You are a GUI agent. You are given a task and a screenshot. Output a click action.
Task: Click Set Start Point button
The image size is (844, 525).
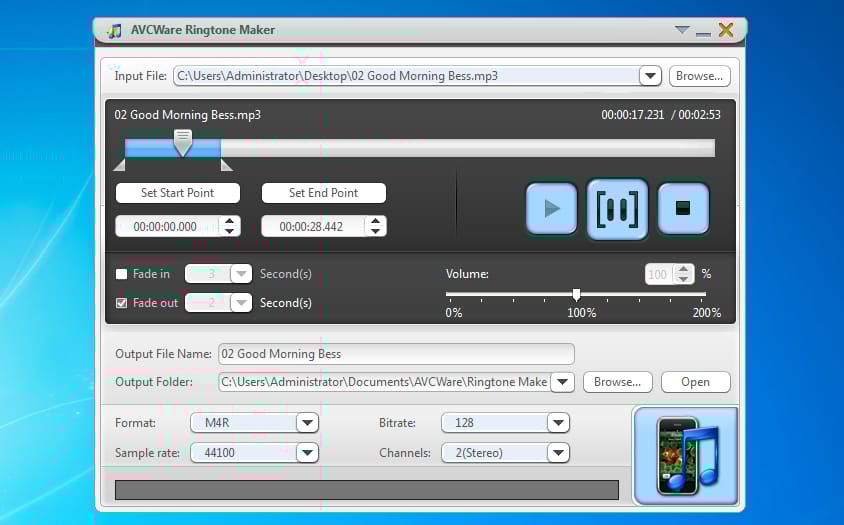[x=178, y=193]
